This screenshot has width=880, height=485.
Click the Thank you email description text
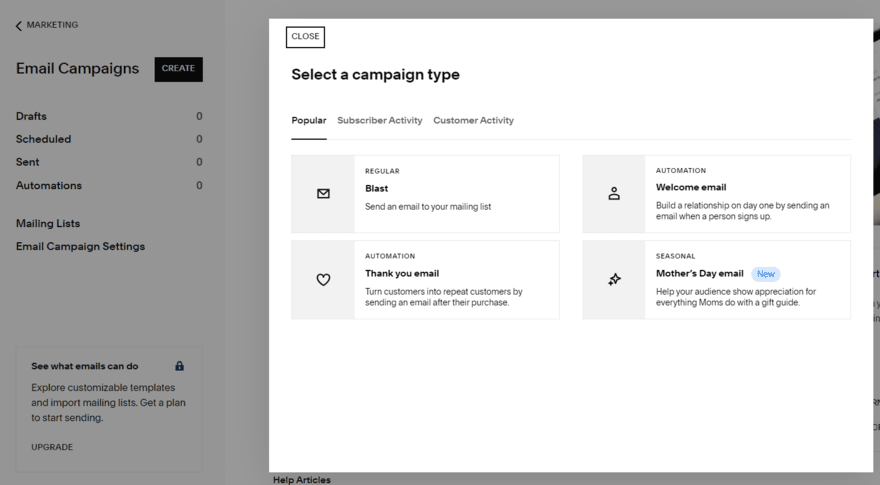(x=444, y=297)
